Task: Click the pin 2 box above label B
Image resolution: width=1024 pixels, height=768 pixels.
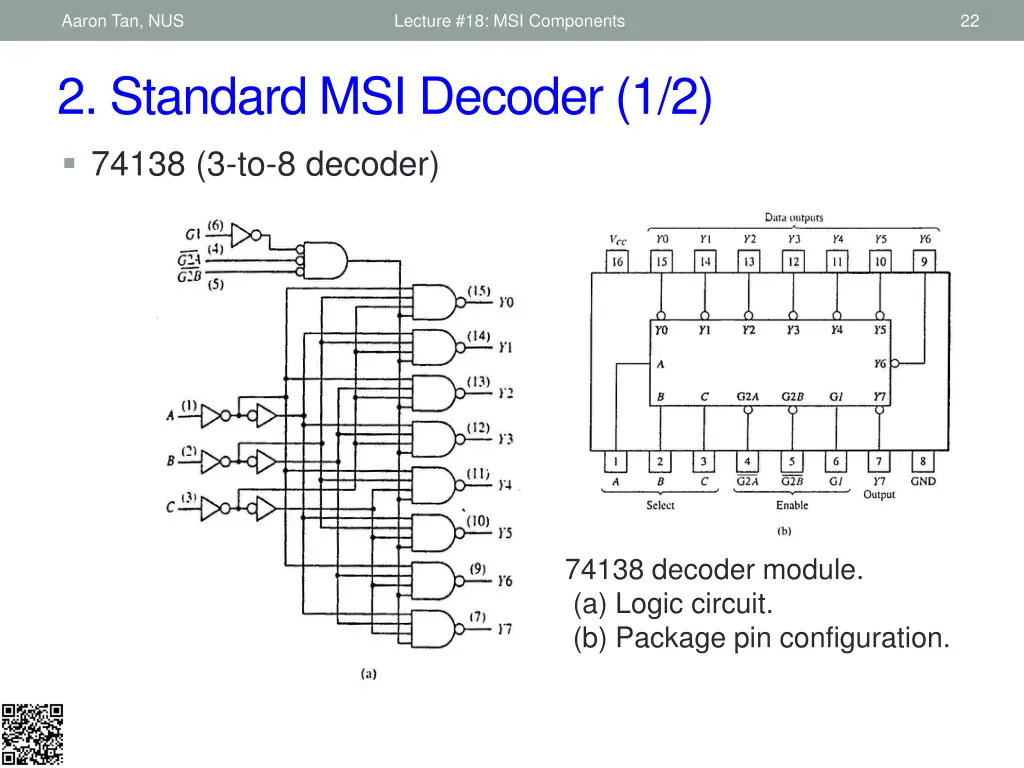Action: point(660,462)
